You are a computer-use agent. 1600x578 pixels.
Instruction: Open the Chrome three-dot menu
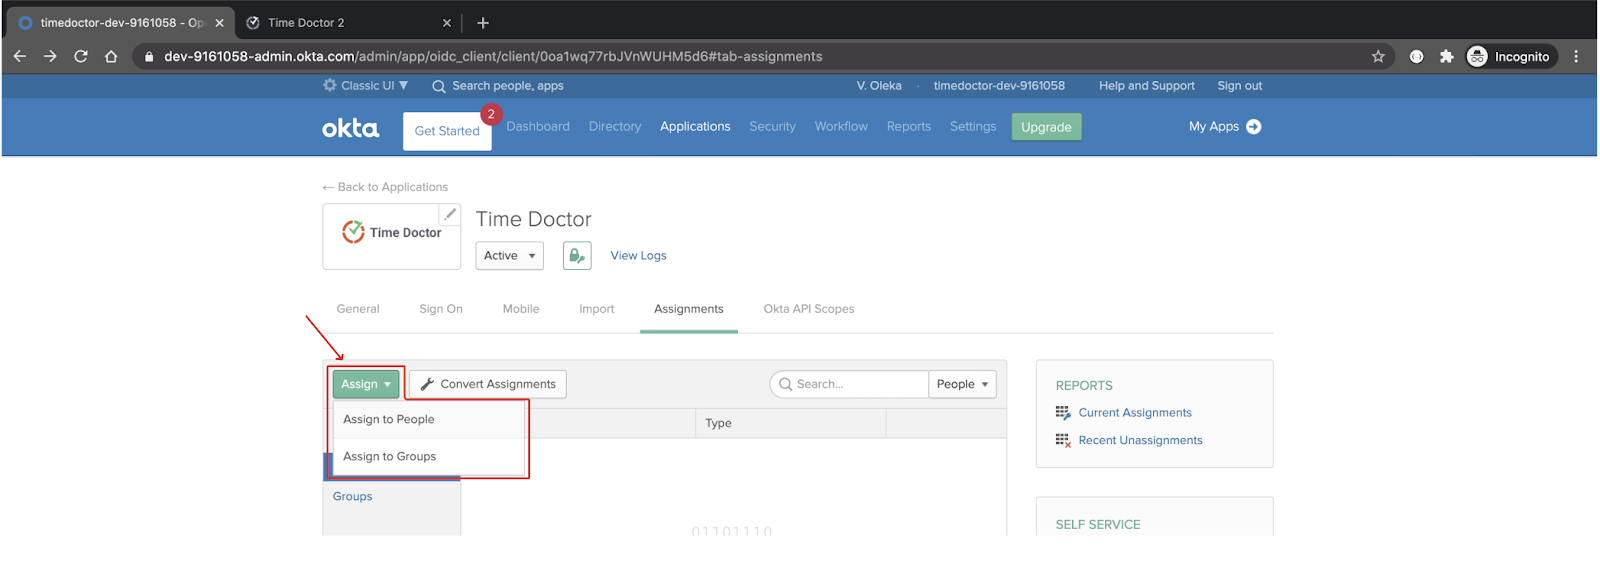(1576, 56)
